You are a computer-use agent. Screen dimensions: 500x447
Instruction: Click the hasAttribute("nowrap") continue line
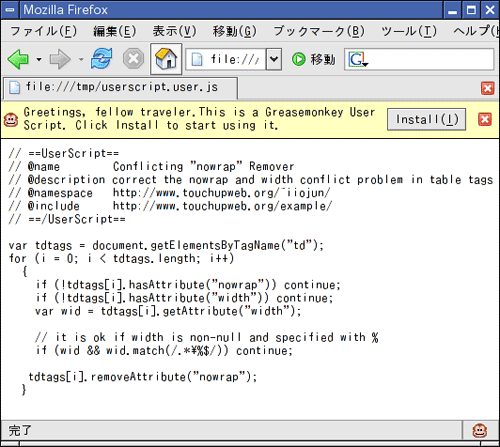pyautogui.click(x=188, y=285)
